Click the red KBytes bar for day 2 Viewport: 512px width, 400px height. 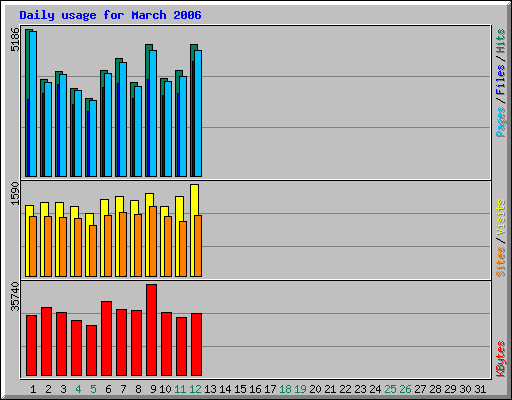(x=46, y=341)
